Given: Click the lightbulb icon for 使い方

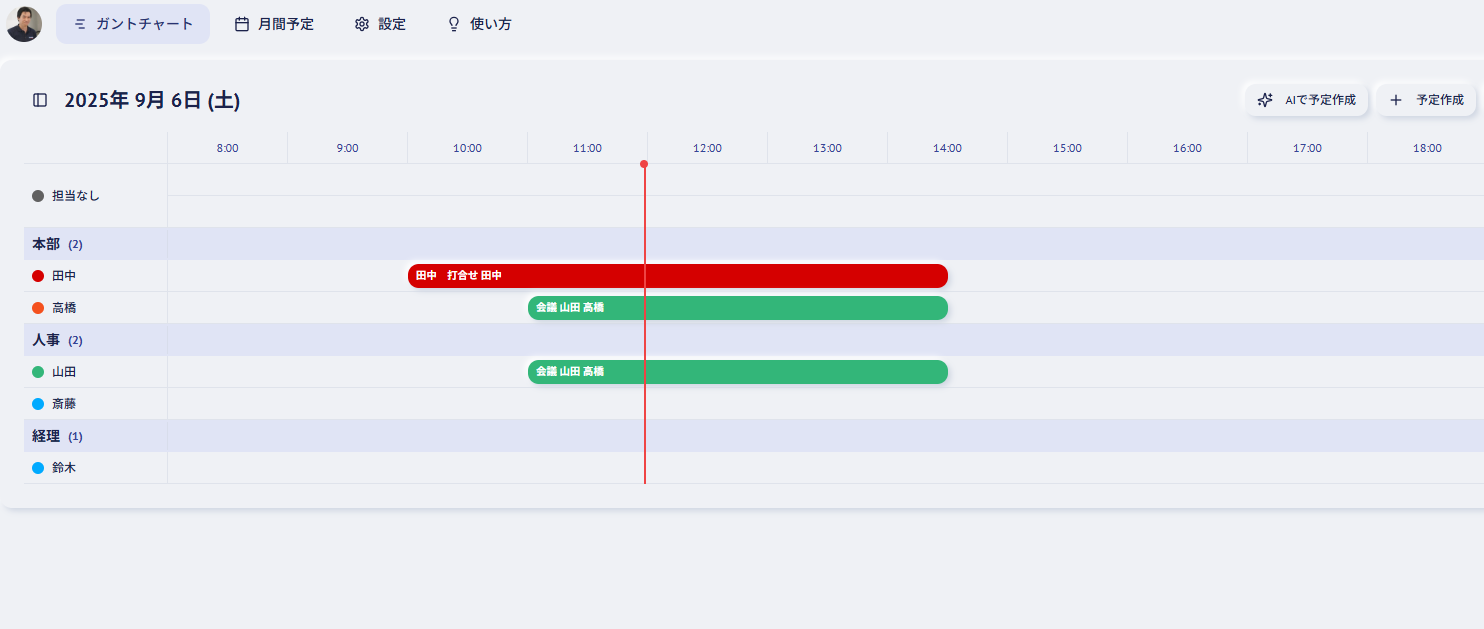Looking at the screenshot, I should [454, 24].
